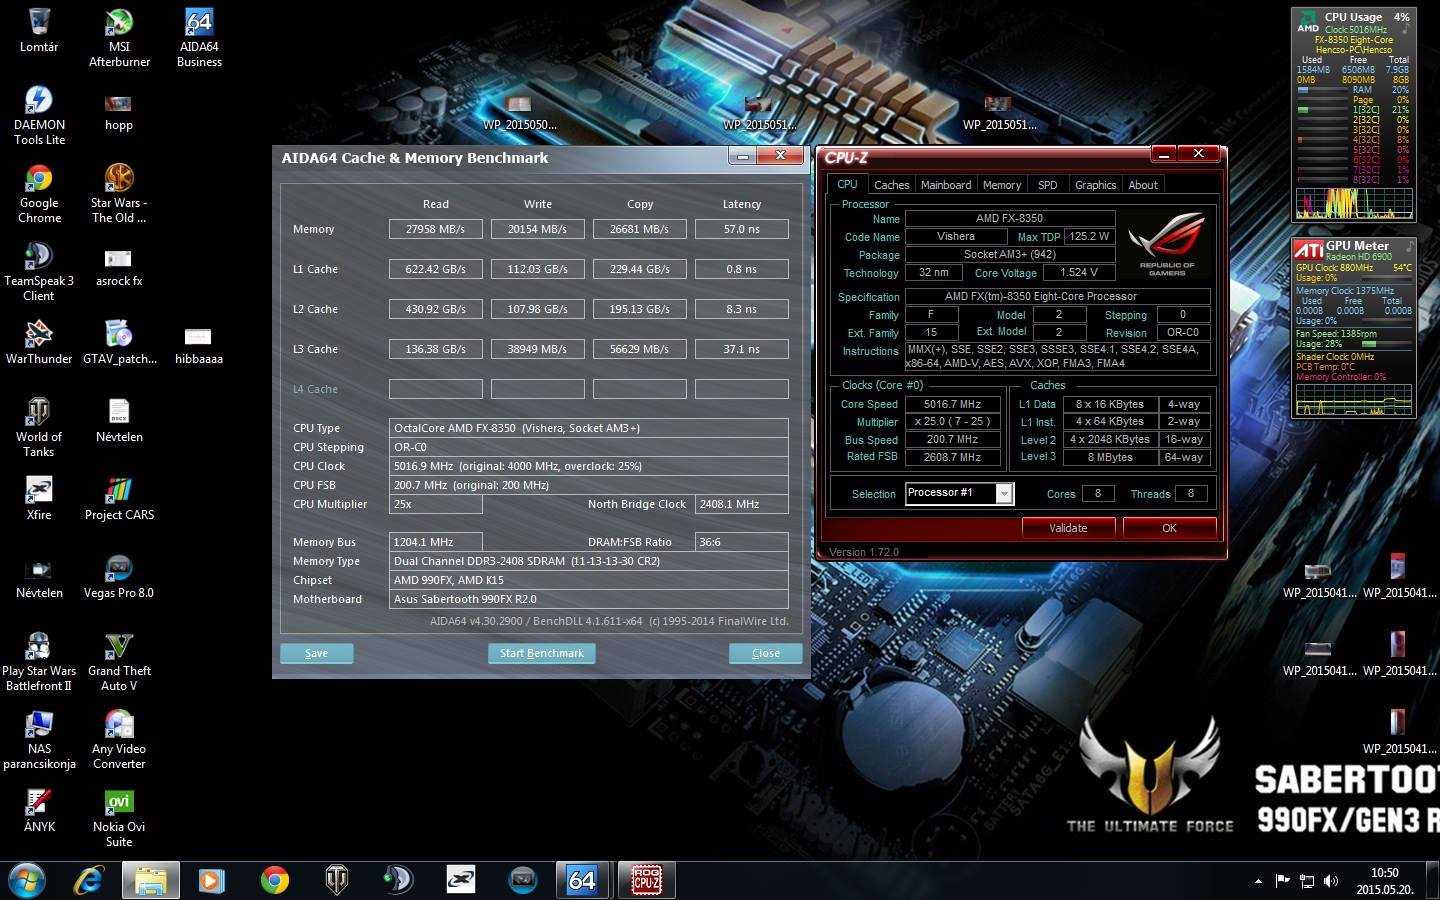Click the clock showing 10:50
Image resolution: width=1440 pixels, height=900 pixels.
point(1385,873)
